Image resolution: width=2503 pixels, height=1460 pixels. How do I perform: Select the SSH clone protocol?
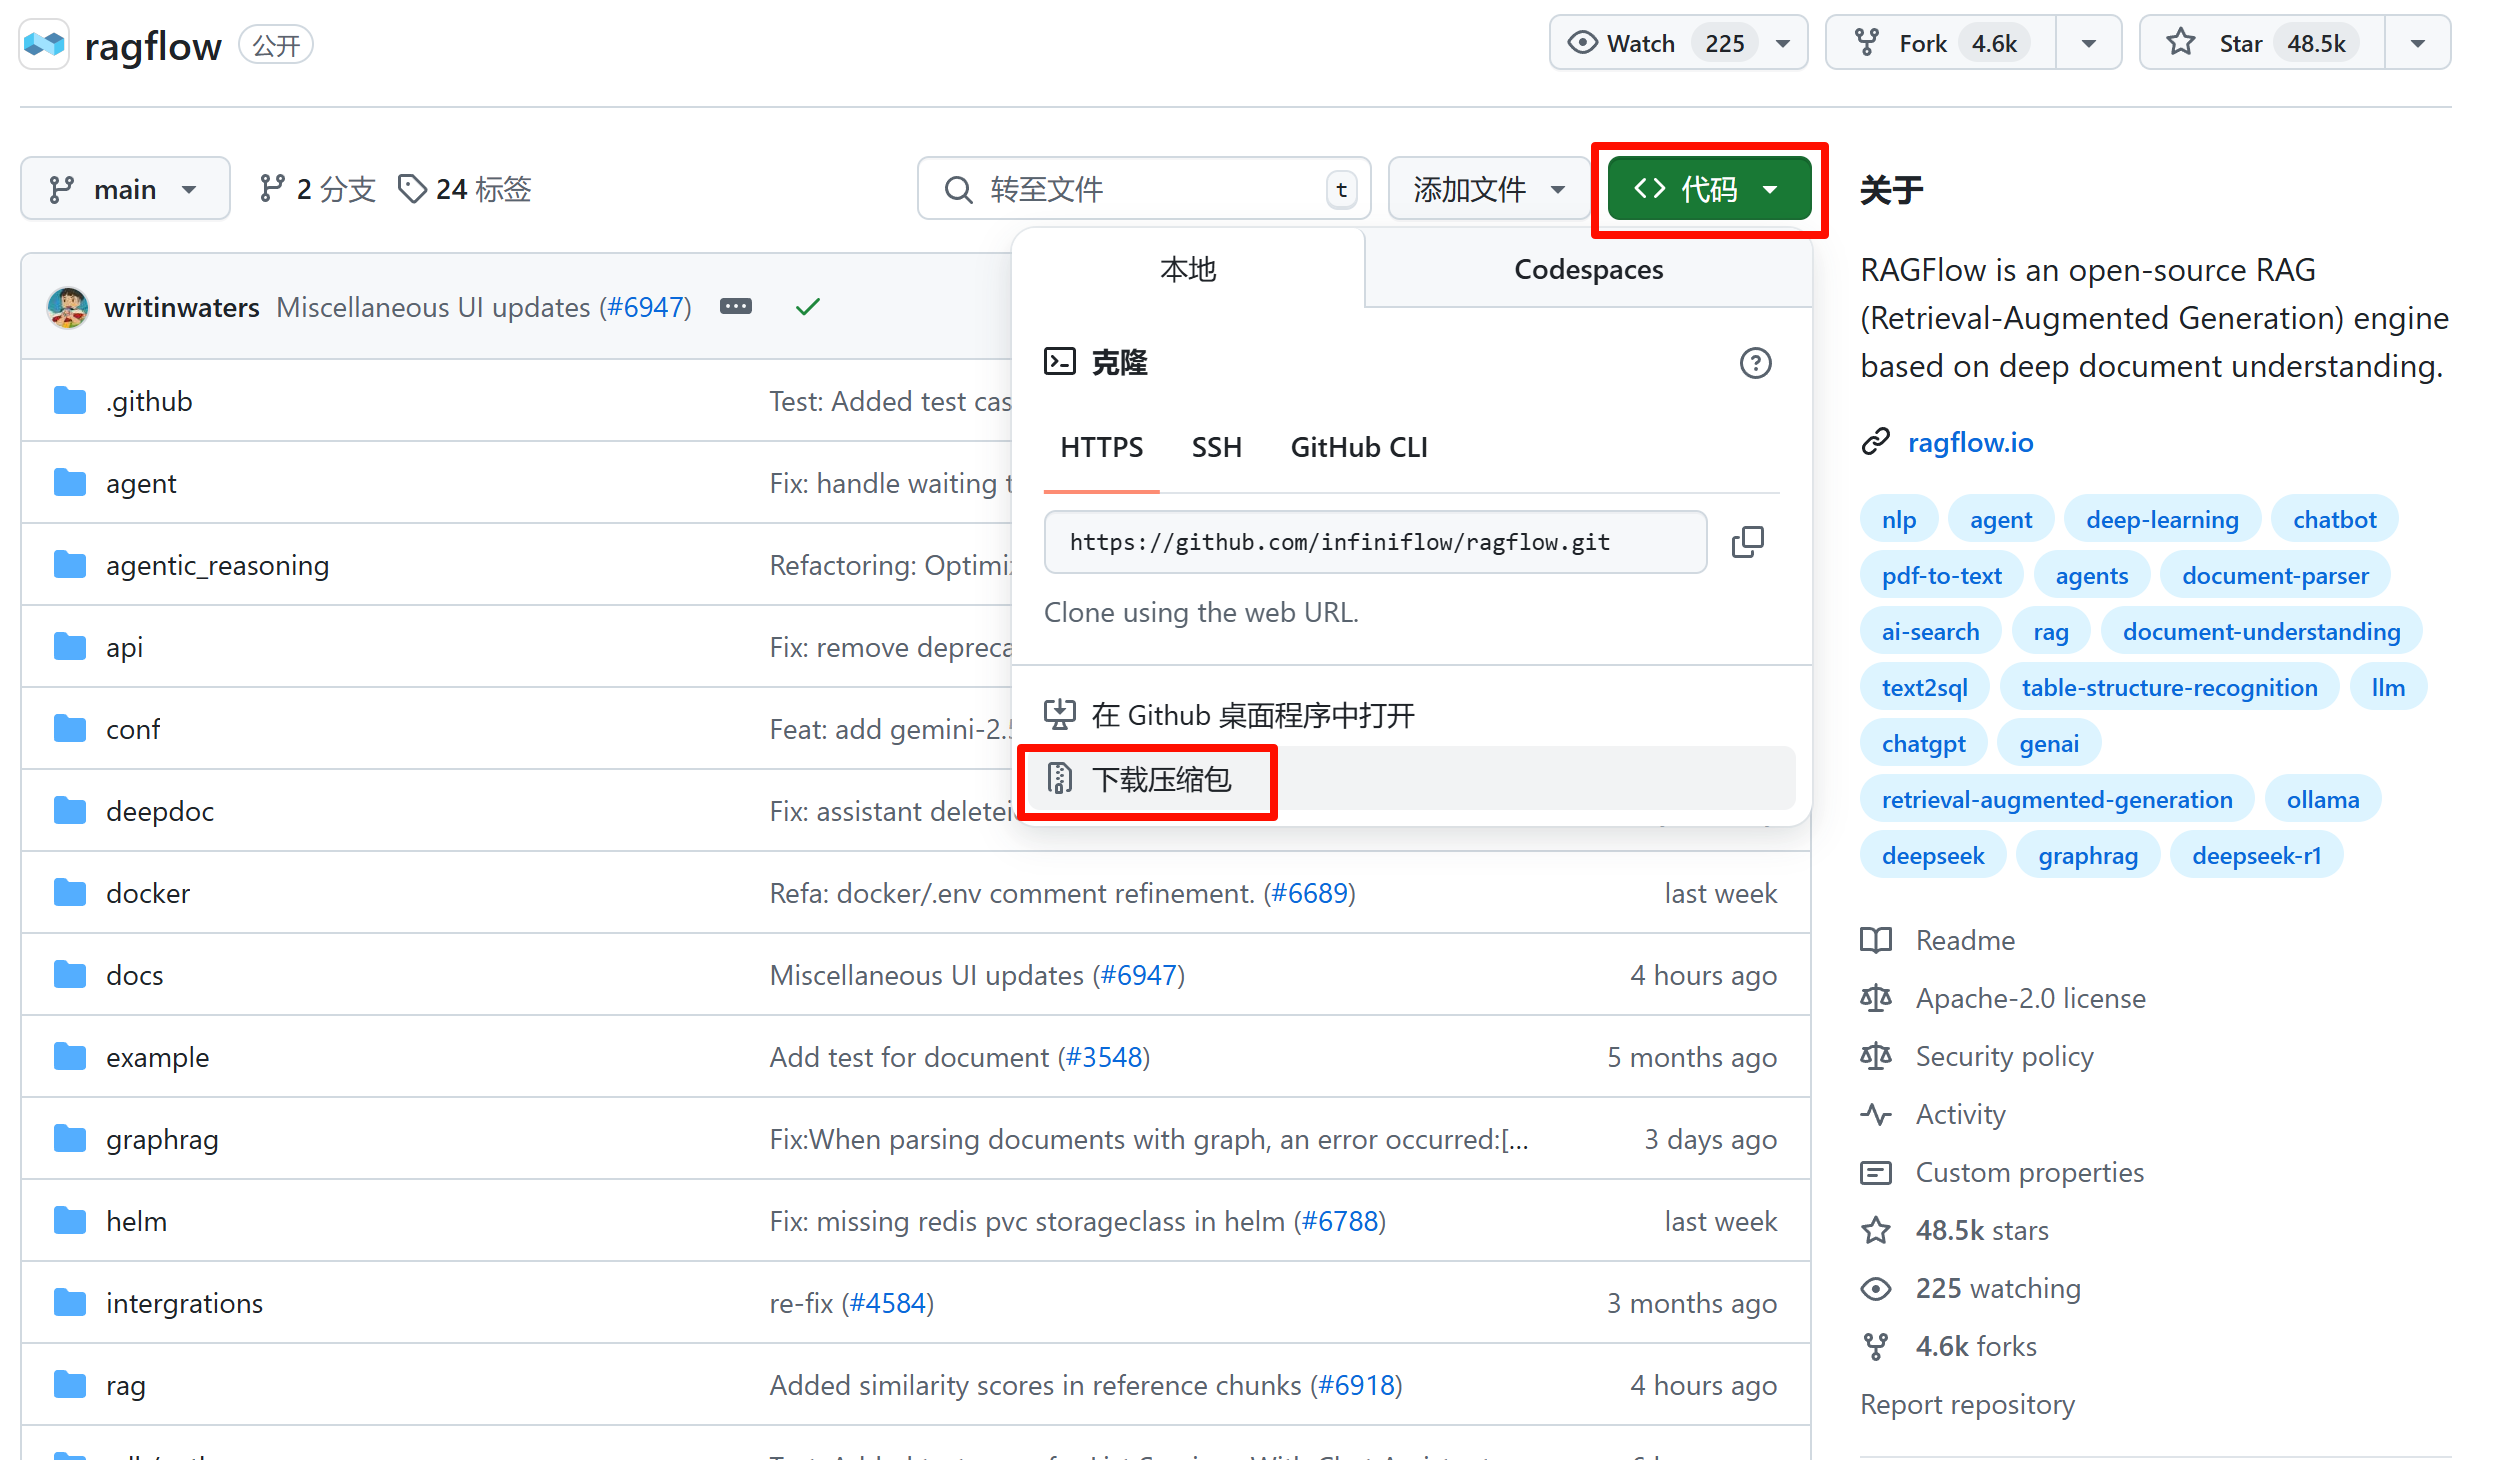point(1216,447)
